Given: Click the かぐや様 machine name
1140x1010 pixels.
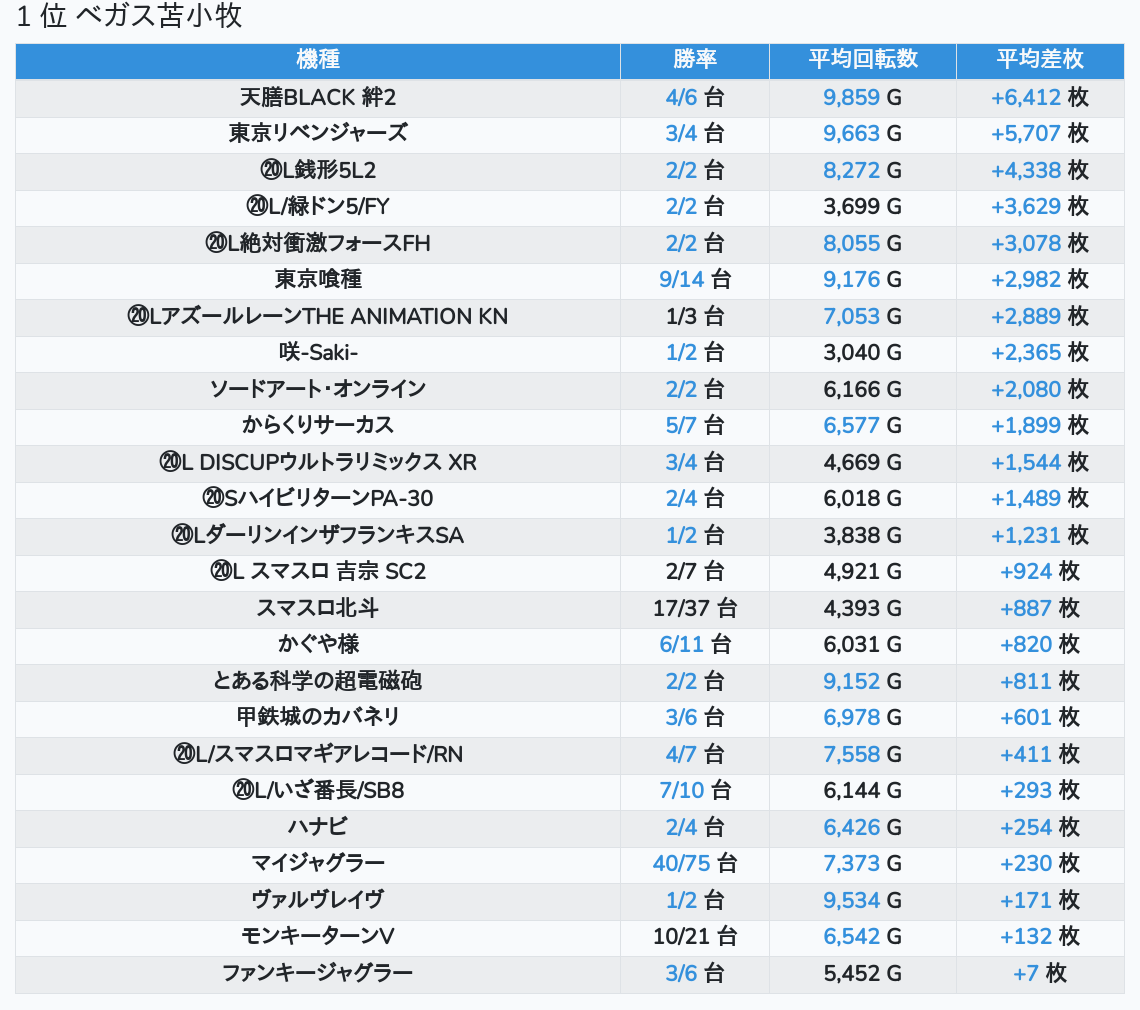Looking at the screenshot, I should pyautogui.click(x=318, y=644).
